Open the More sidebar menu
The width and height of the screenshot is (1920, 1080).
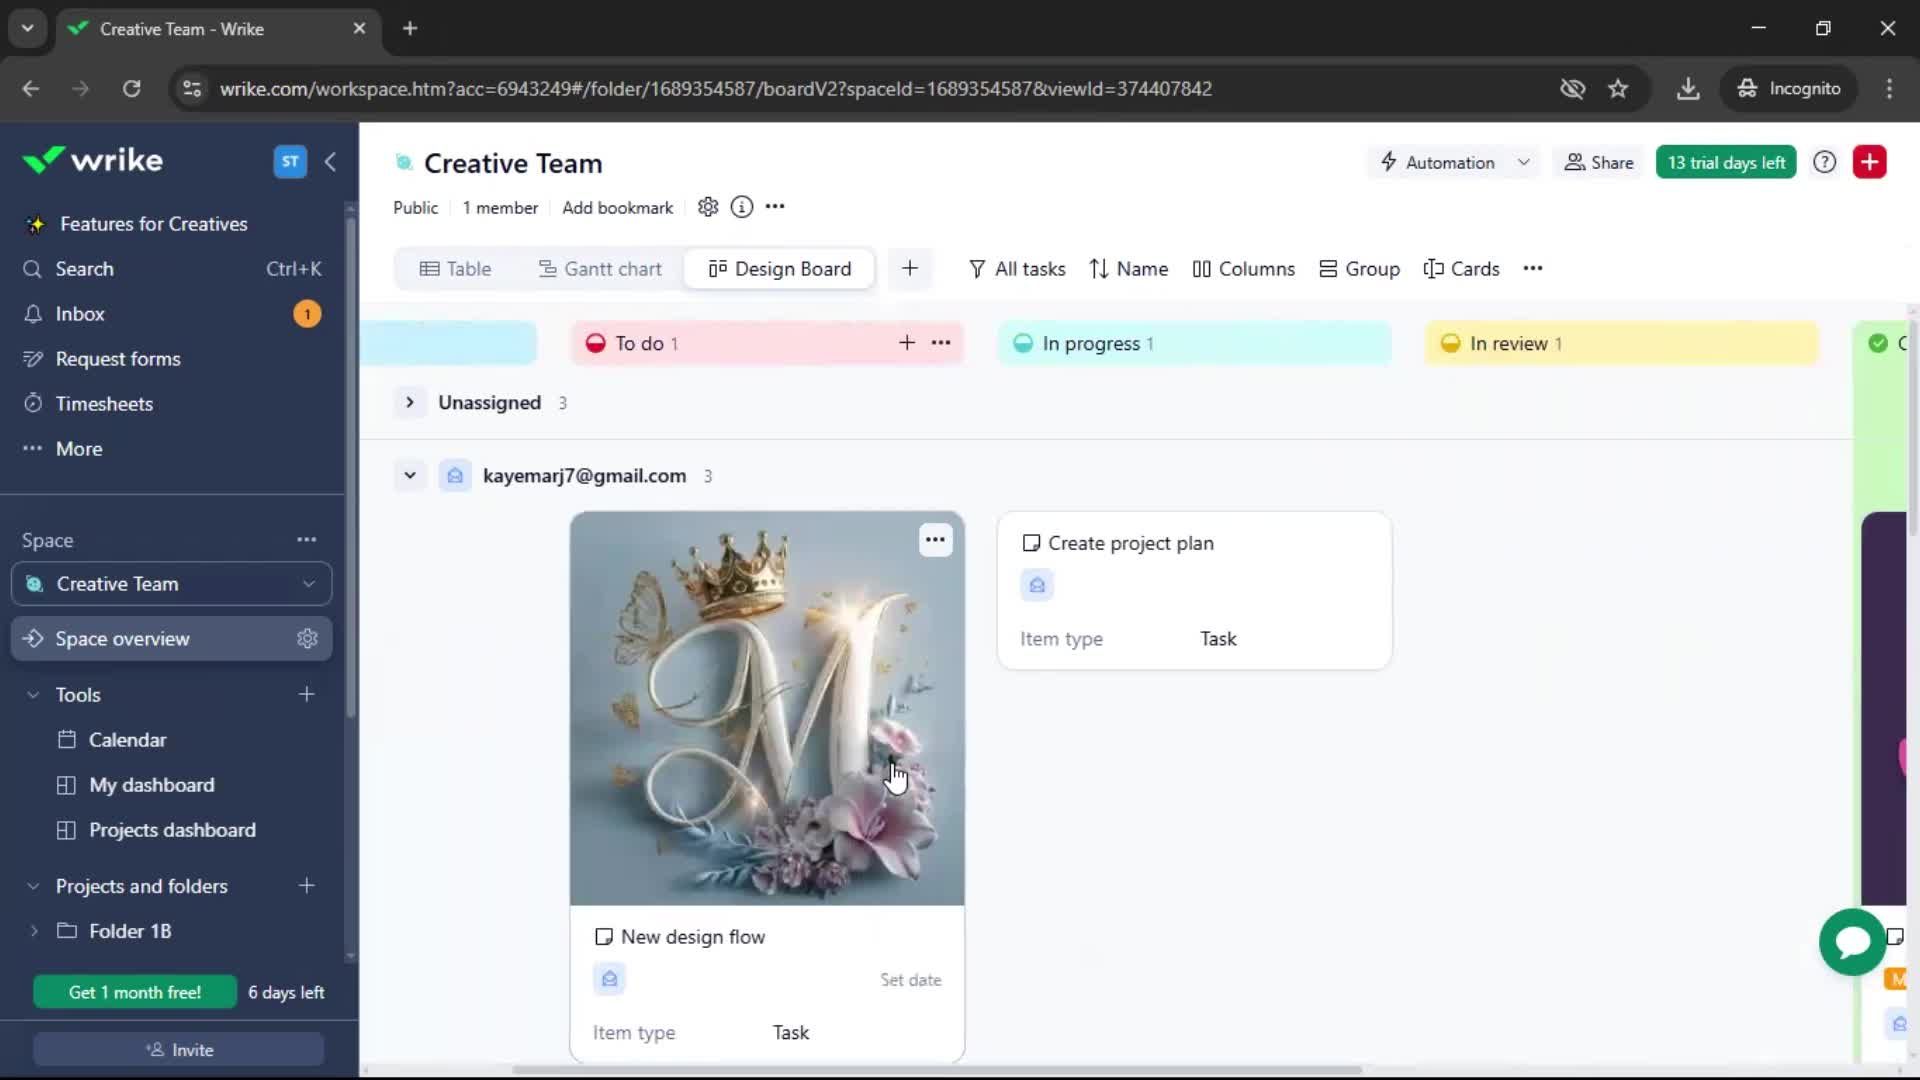click(79, 449)
